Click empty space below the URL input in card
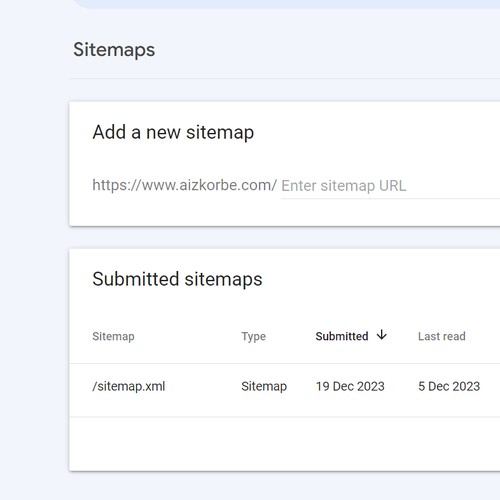The width and height of the screenshot is (500, 500). click(x=284, y=212)
